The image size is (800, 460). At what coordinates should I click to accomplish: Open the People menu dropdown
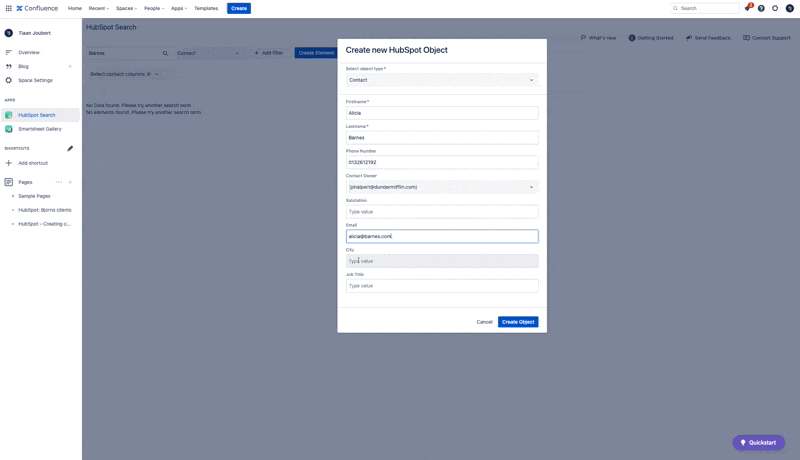[154, 8]
